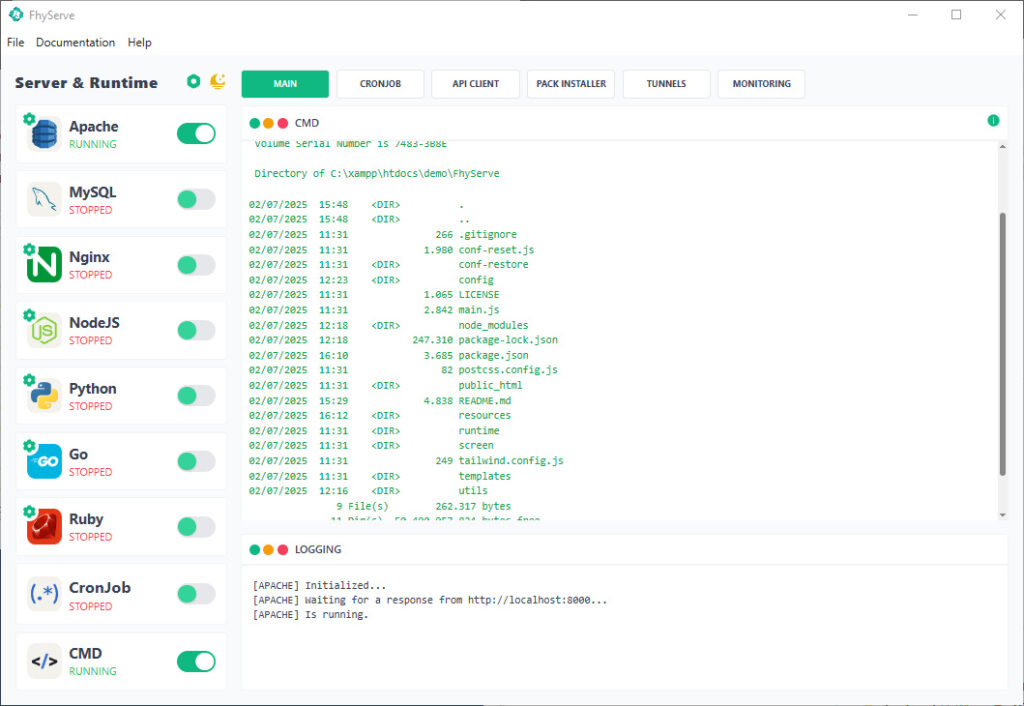The image size is (1024, 706).
Task: Click the green dot in CMD panel header
Action: point(255,123)
